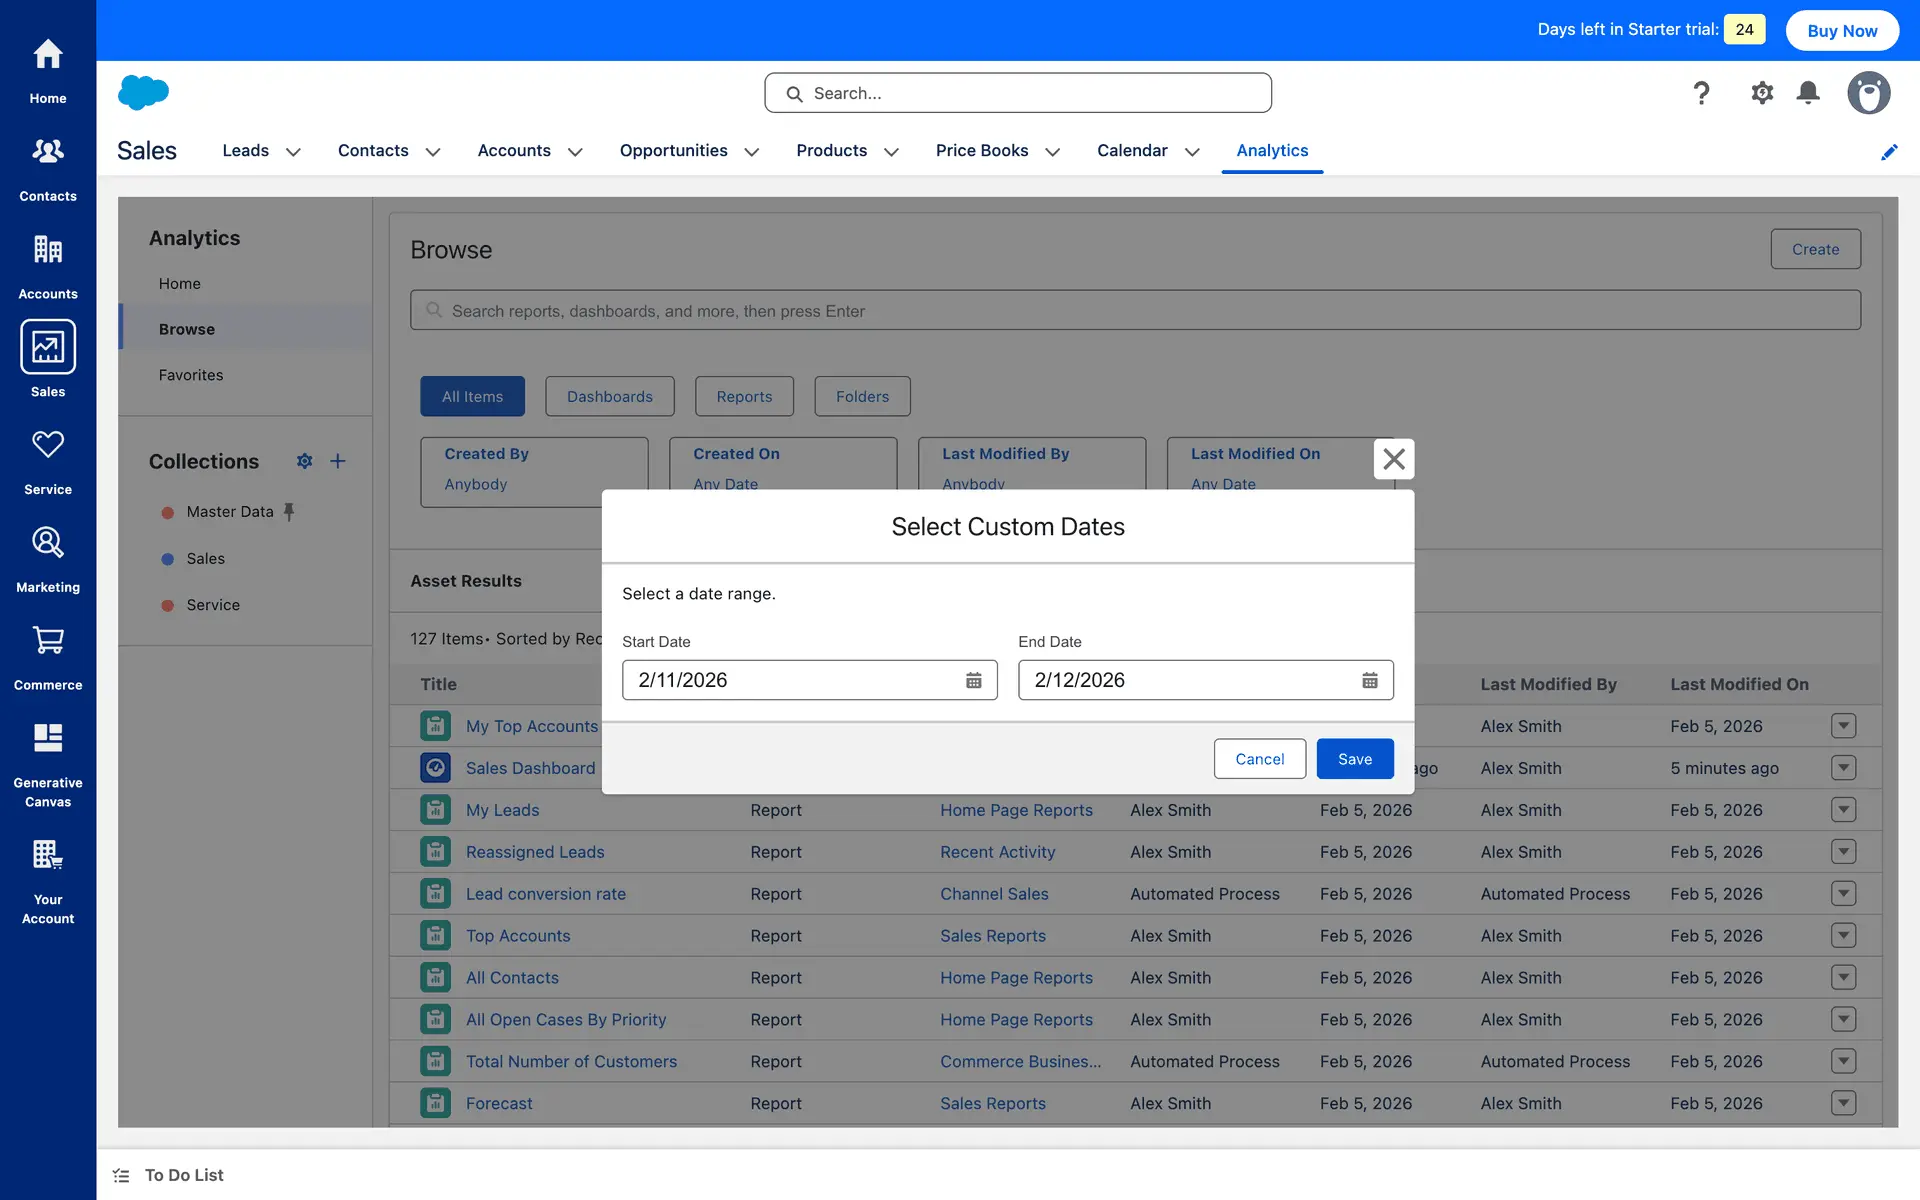Open Marketing in the left sidebar
Image resolution: width=1920 pixels, height=1200 pixels.
click(48, 559)
